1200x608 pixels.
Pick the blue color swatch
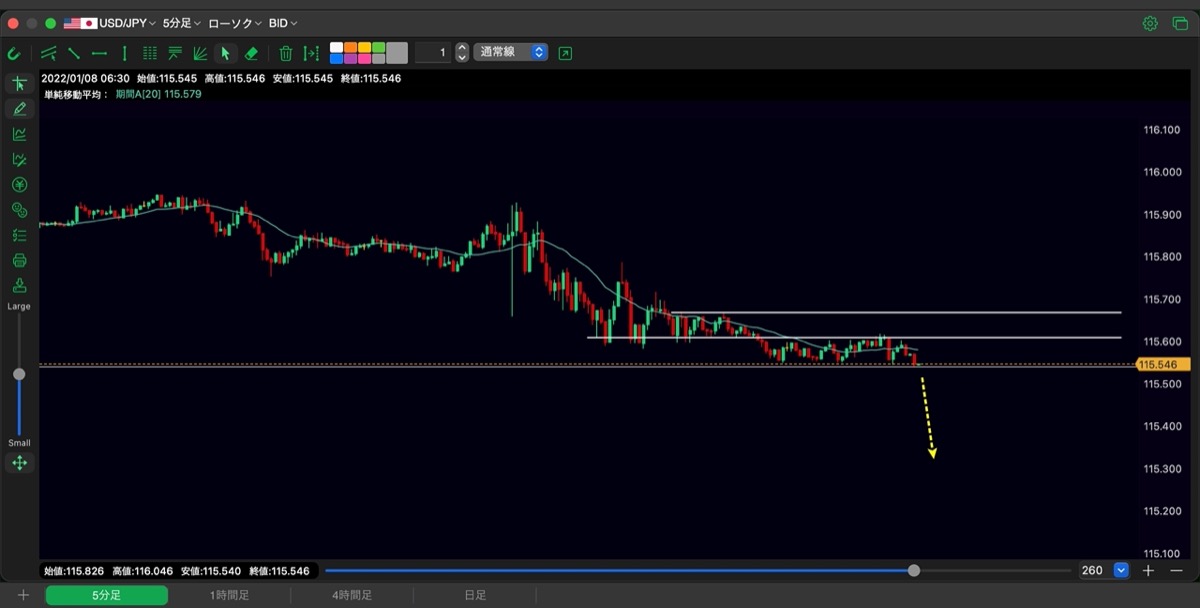coord(336,59)
